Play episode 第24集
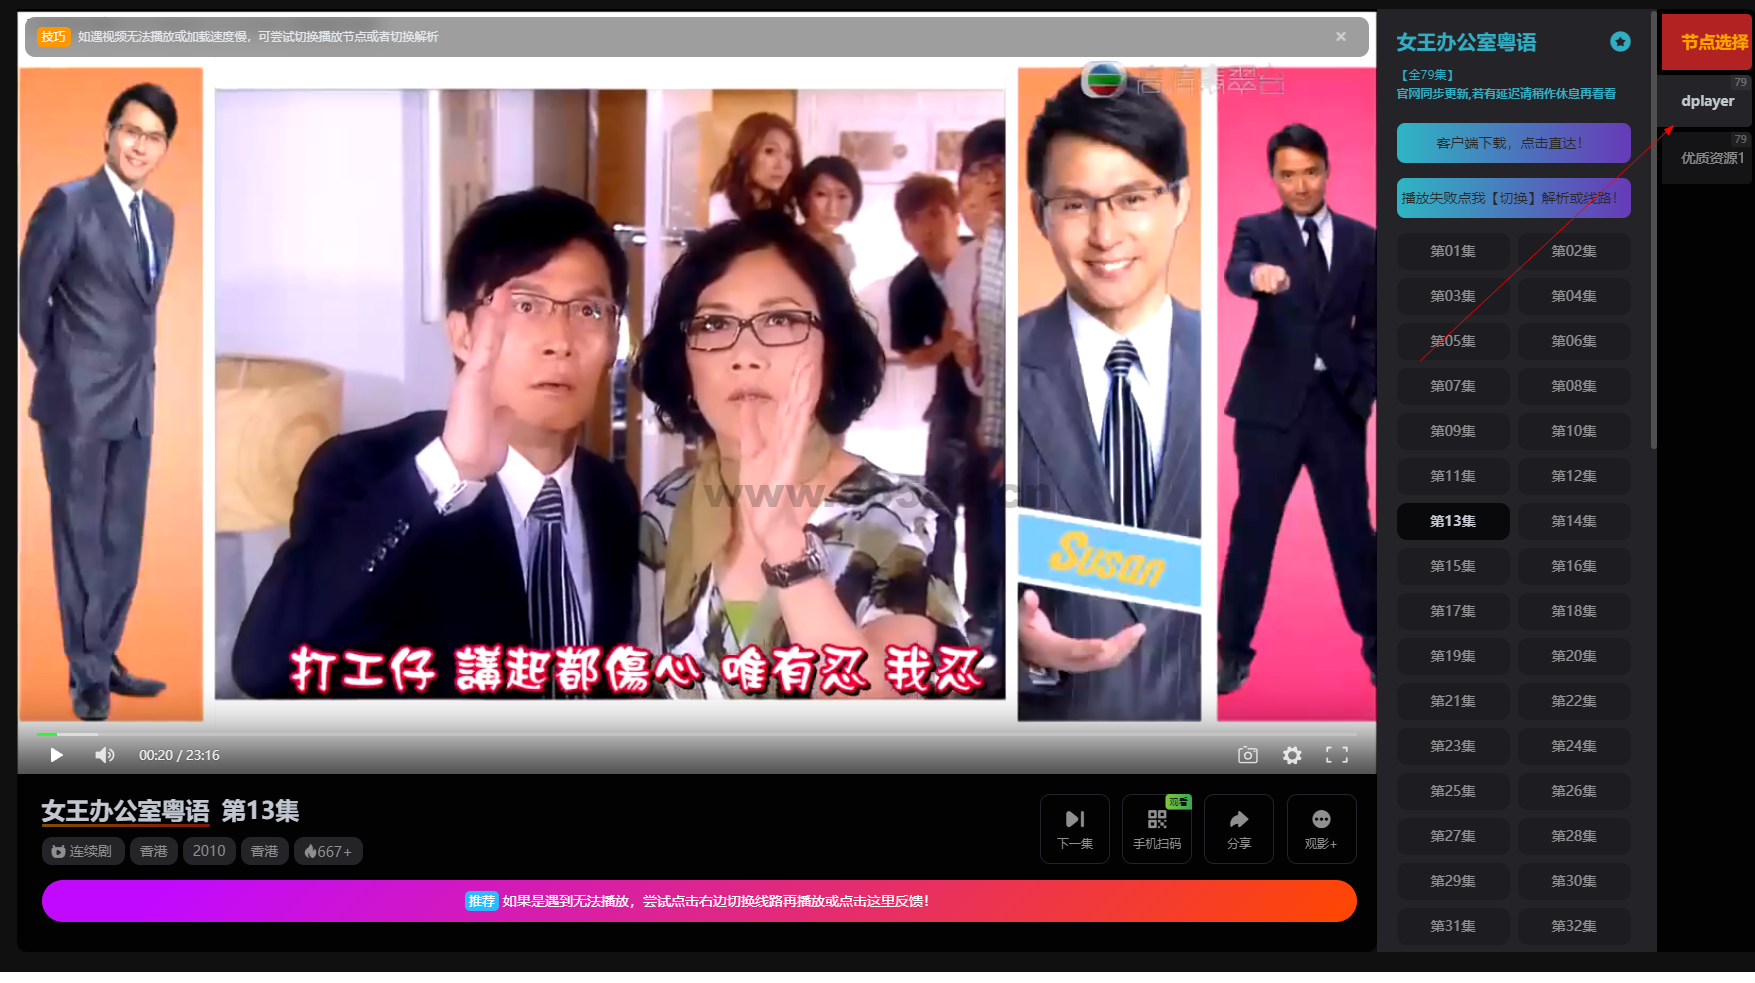The height and width of the screenshot is (983, 1755). (x=1574, y=746)
